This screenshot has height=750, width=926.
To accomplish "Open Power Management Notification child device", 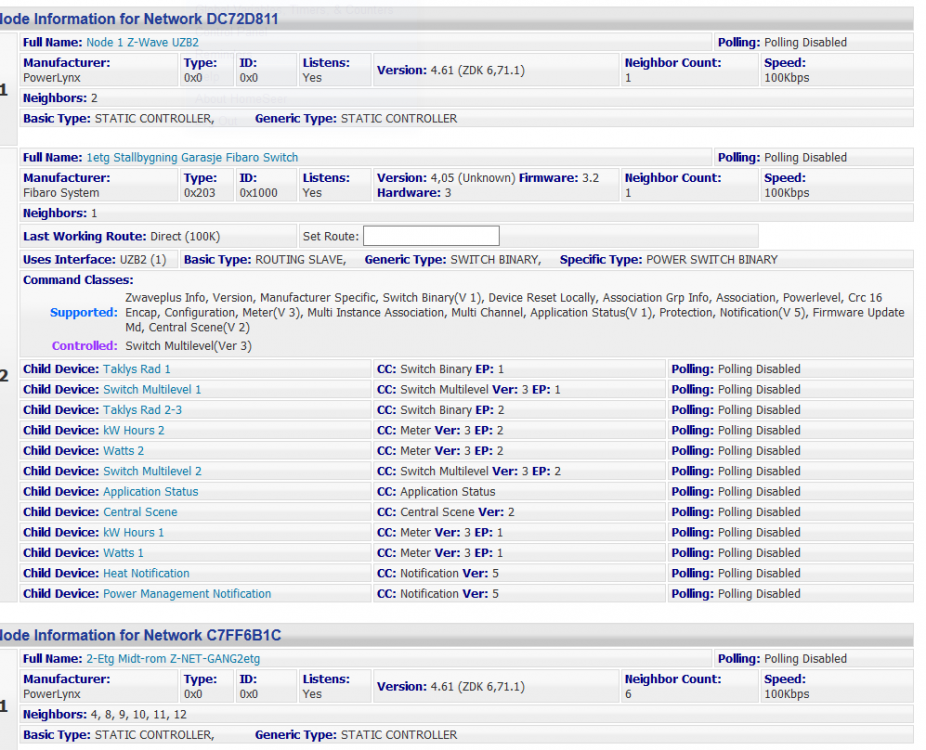I will 187,594.
